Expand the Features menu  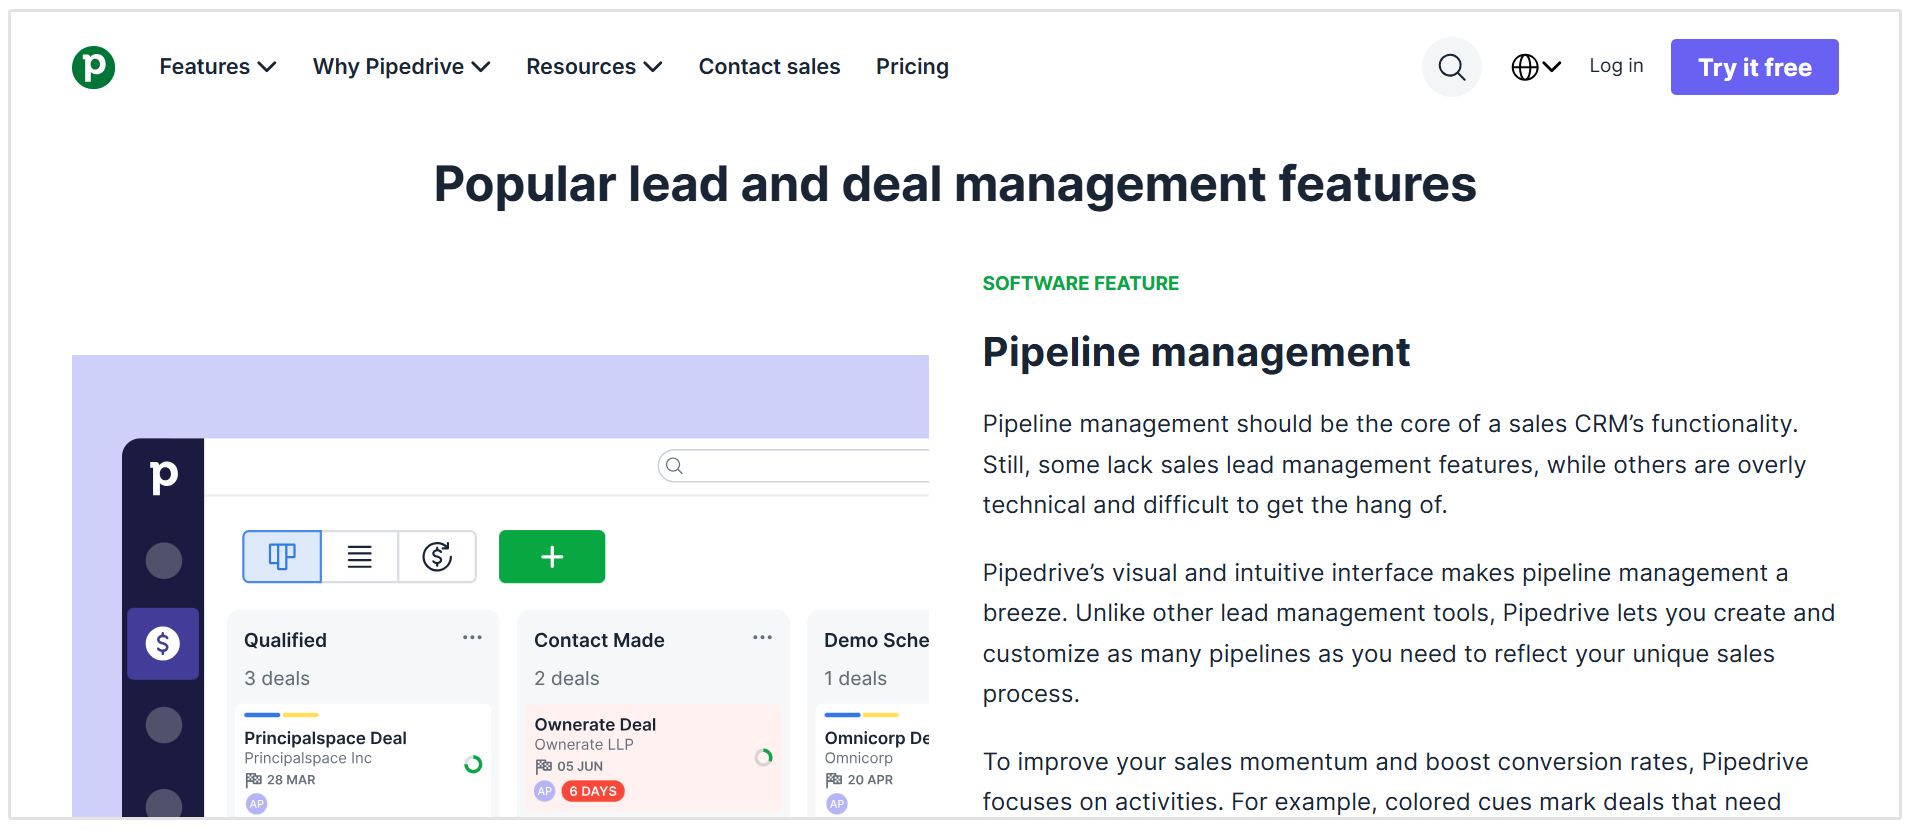[x=217, y=67]
